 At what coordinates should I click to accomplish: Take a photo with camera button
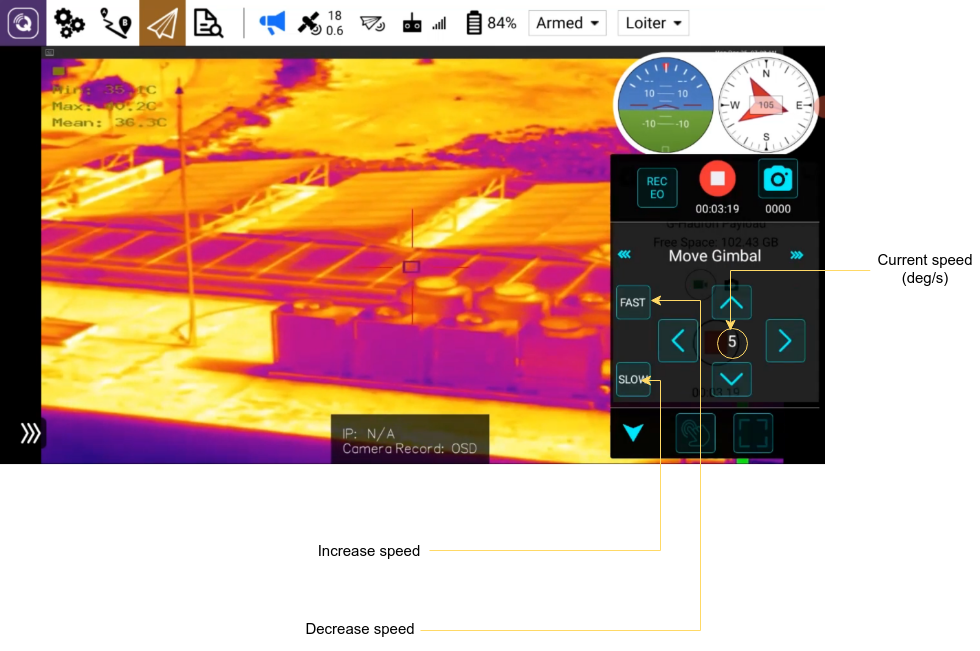[x=777, y=180]
